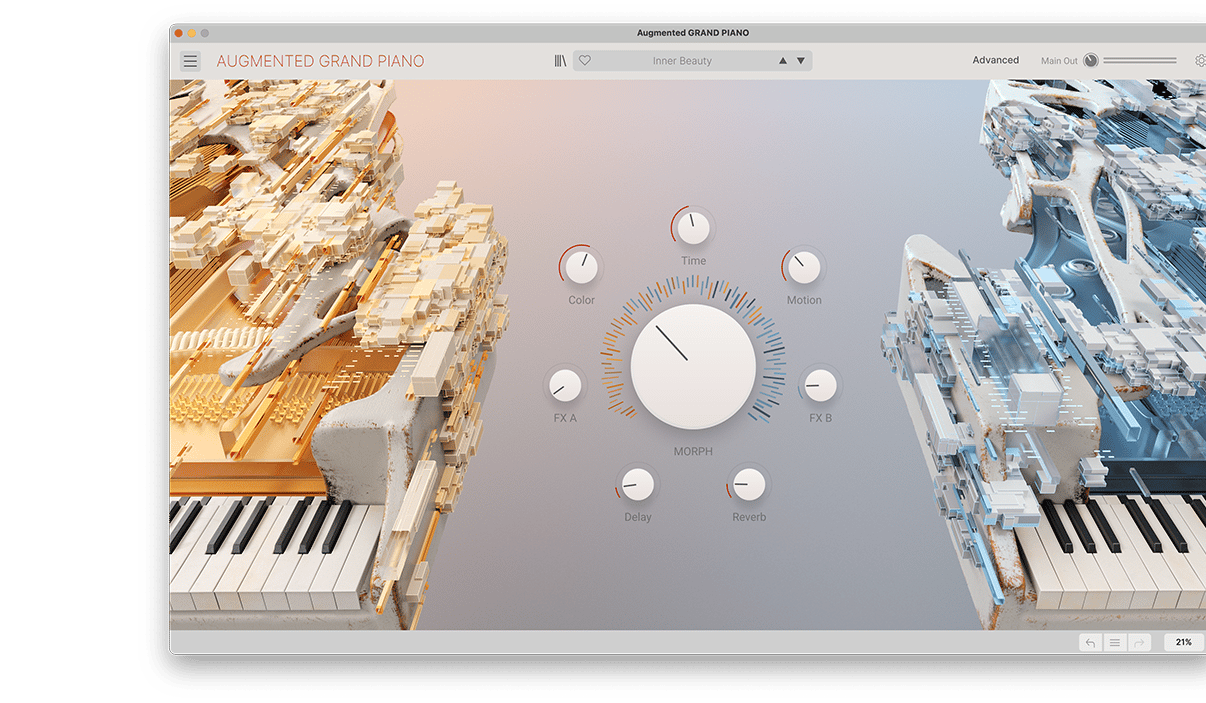
Task: Undo the last change with left arrow
Action: [x=1090, y=642]
